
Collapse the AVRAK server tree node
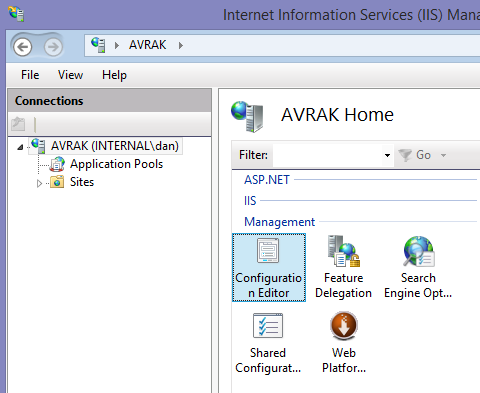(x=20, y=147)
